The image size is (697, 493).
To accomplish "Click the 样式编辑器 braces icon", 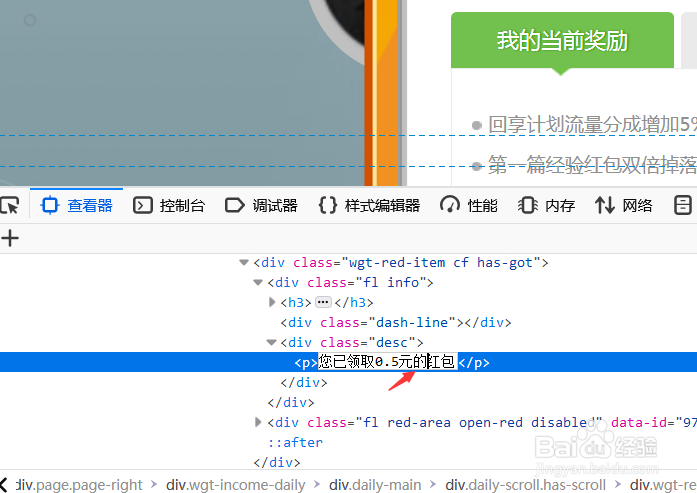I will click(328, 205).
